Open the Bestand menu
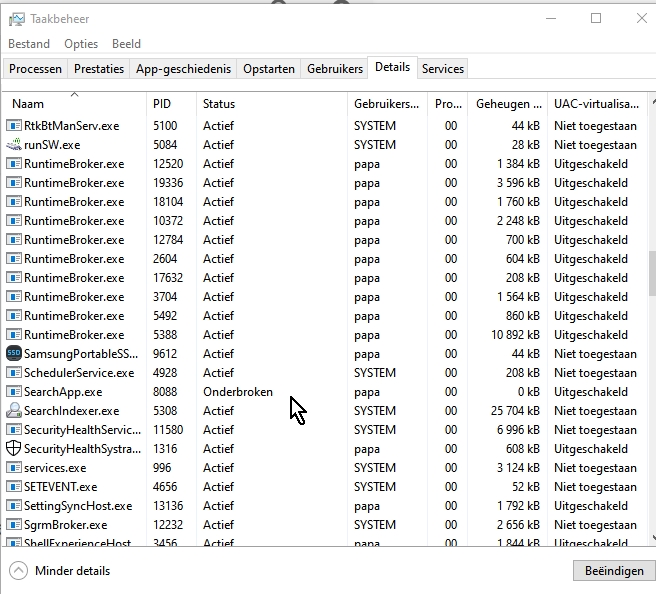Screen dimensions: 656x594 coord(29,44)
